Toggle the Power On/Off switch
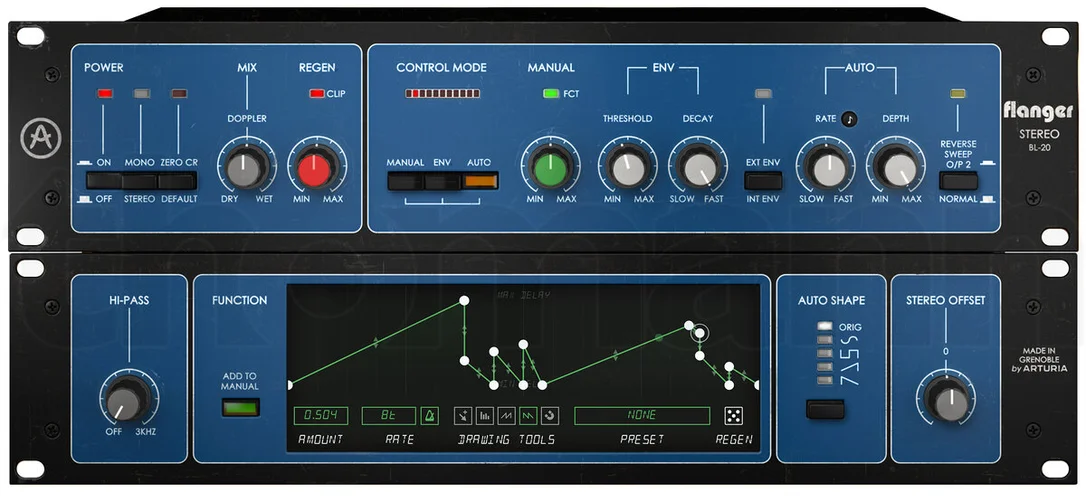The width and height of the screenshot is (1086, 502). [x=104, y=181]
